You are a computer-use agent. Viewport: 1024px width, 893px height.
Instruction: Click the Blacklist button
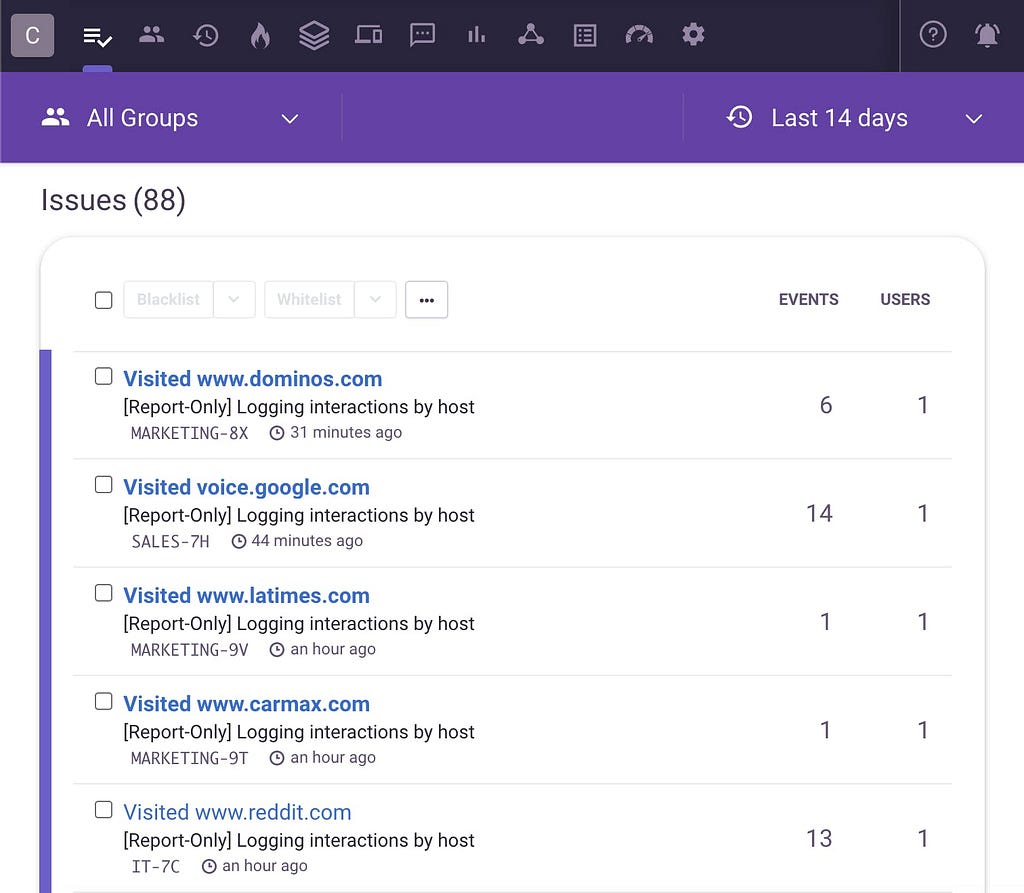click(x=168, y=300)
